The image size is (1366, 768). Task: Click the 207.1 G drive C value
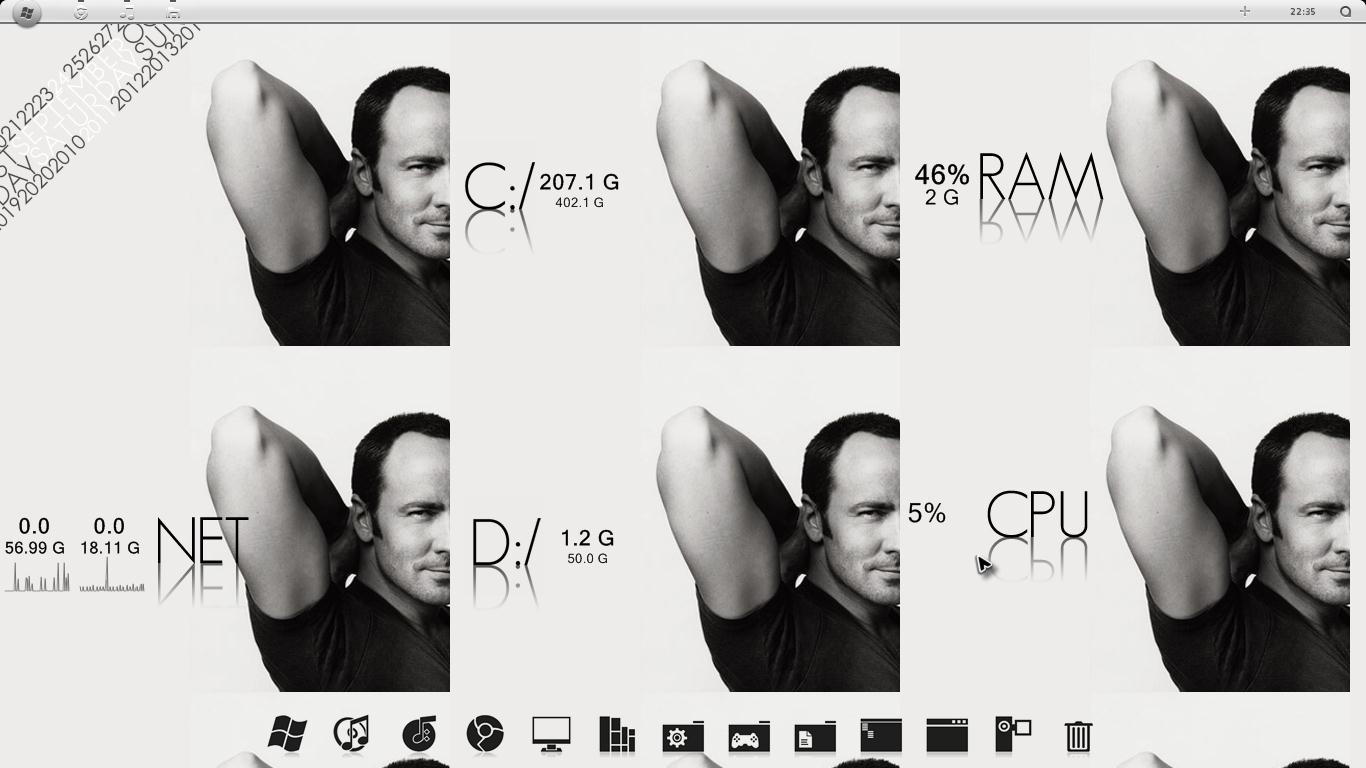click(579, 182)
